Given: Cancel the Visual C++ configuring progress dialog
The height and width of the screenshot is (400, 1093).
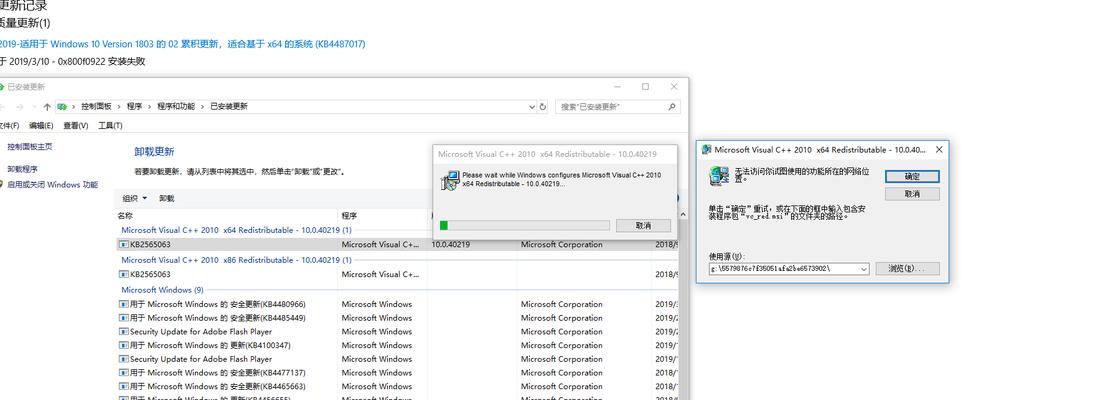Looking at the screenshot, I should coord(643,226).
